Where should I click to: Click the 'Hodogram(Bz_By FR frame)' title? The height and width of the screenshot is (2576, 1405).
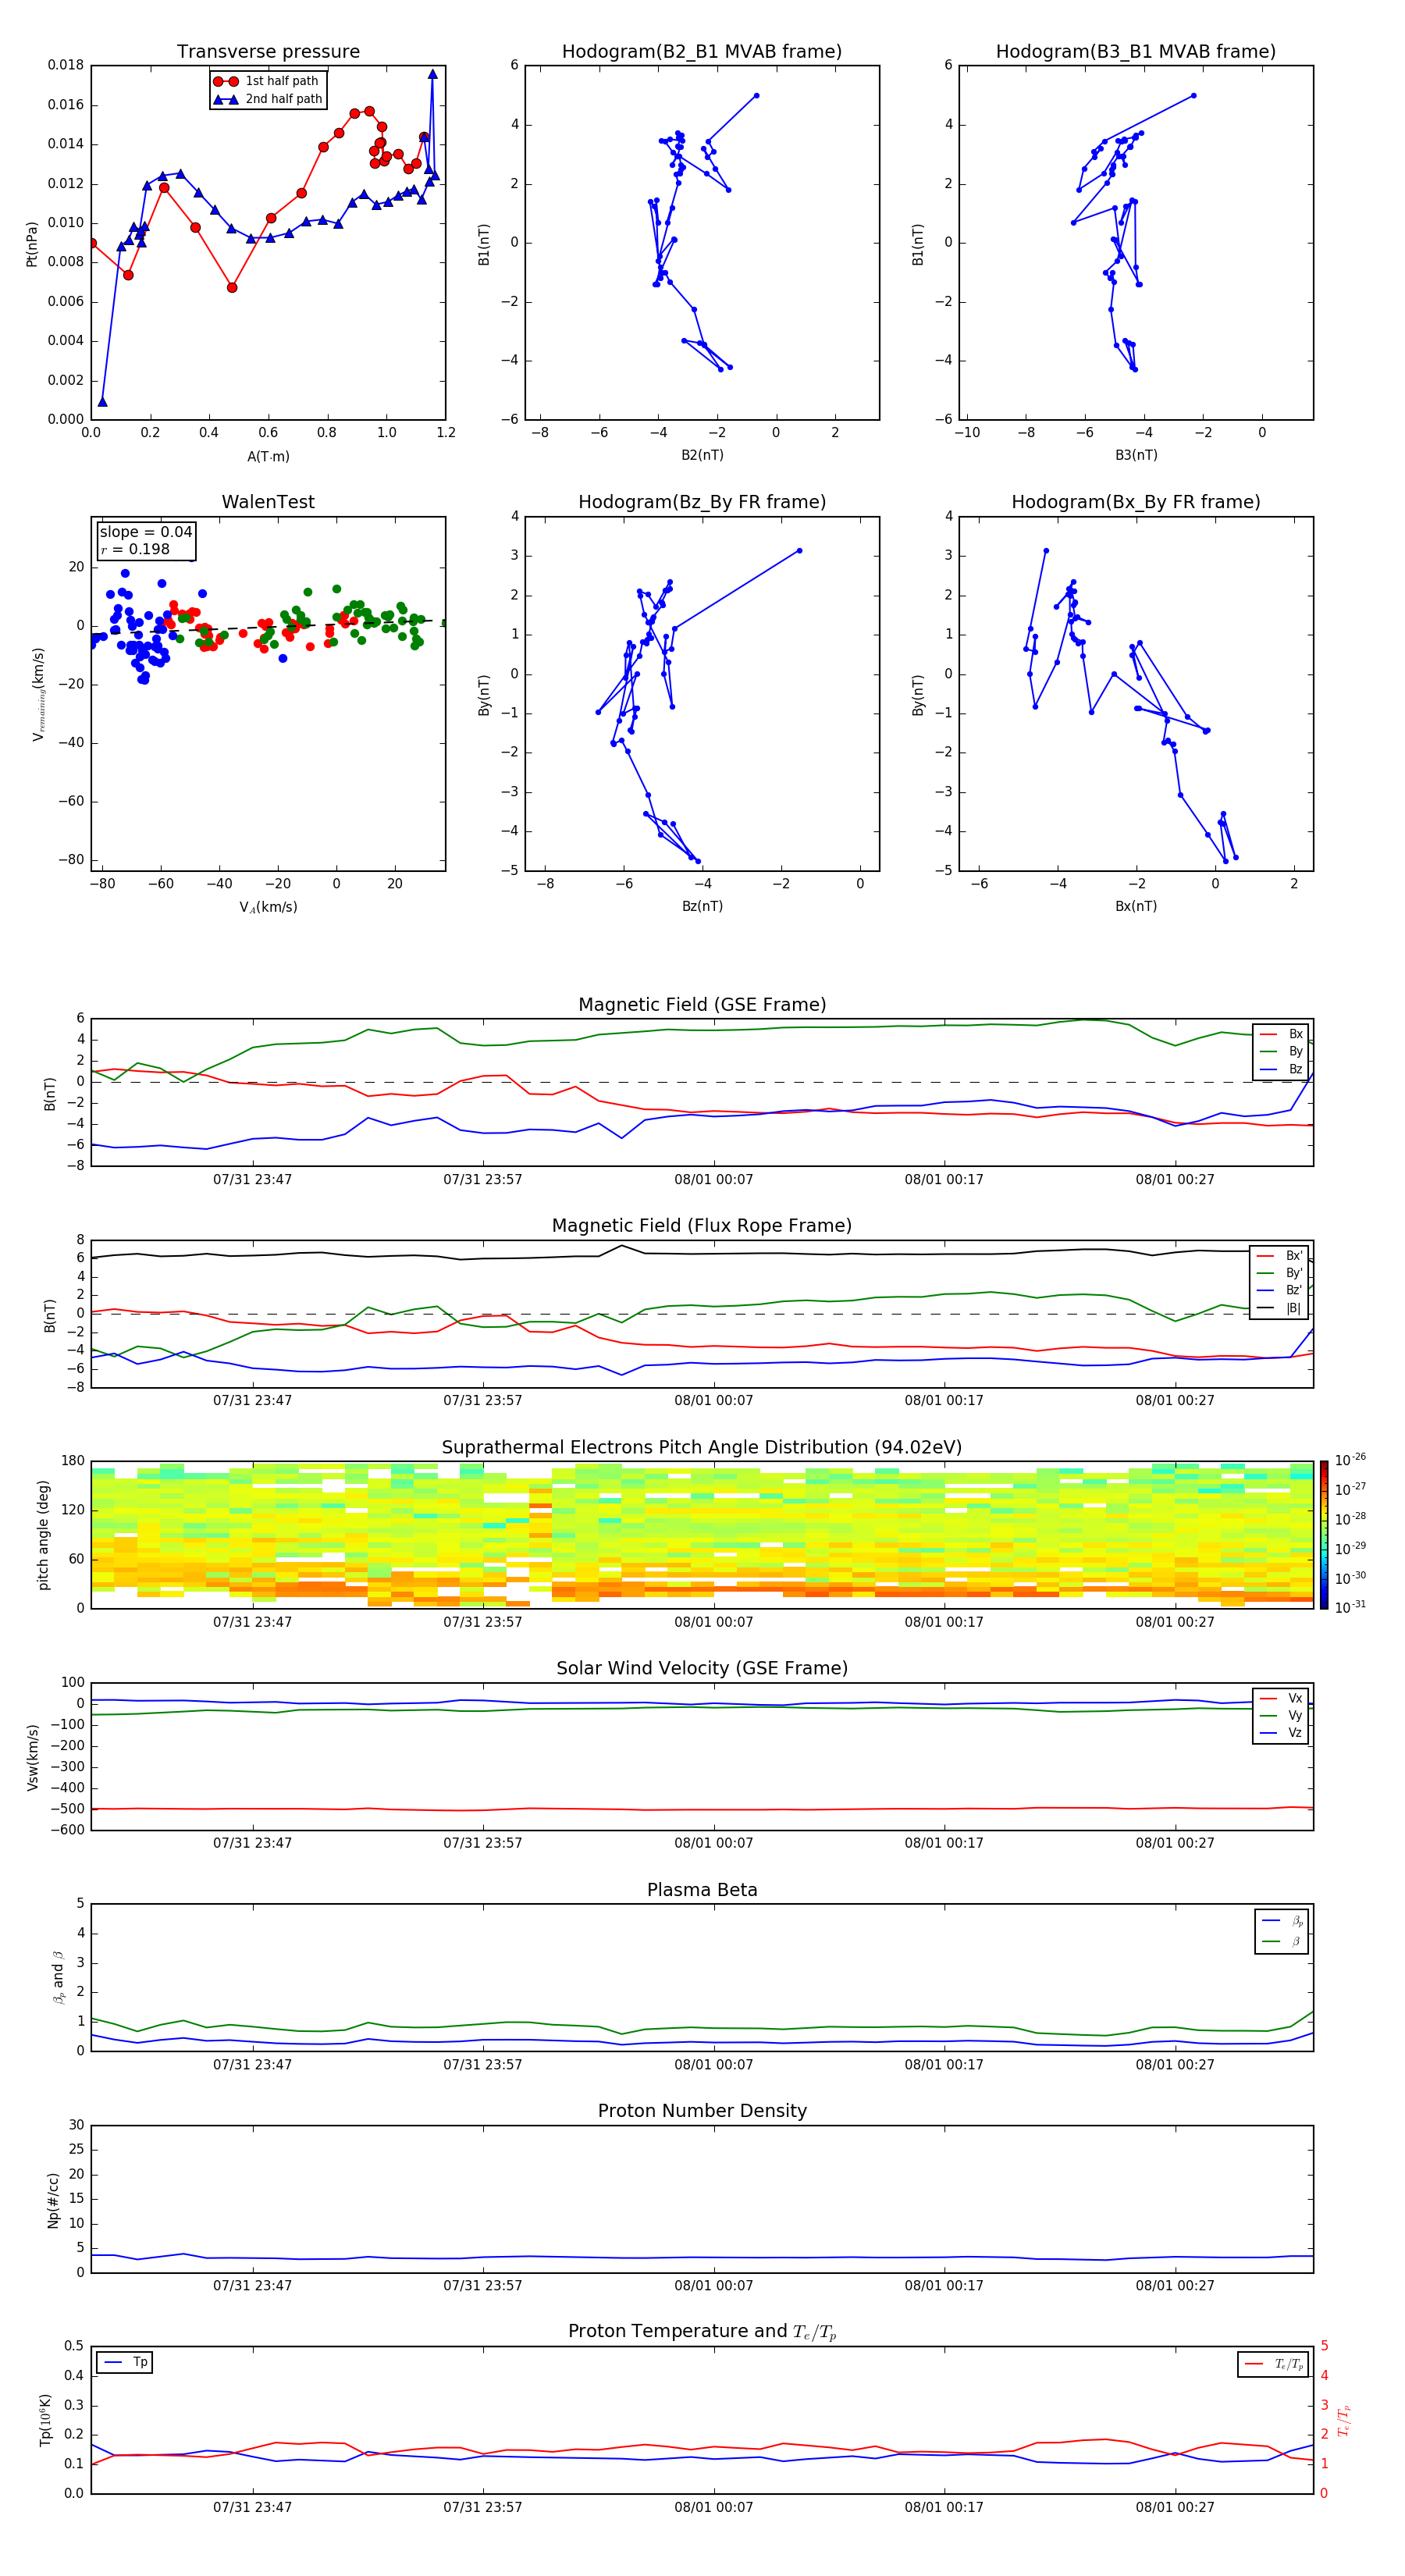(x=702, y=502)
